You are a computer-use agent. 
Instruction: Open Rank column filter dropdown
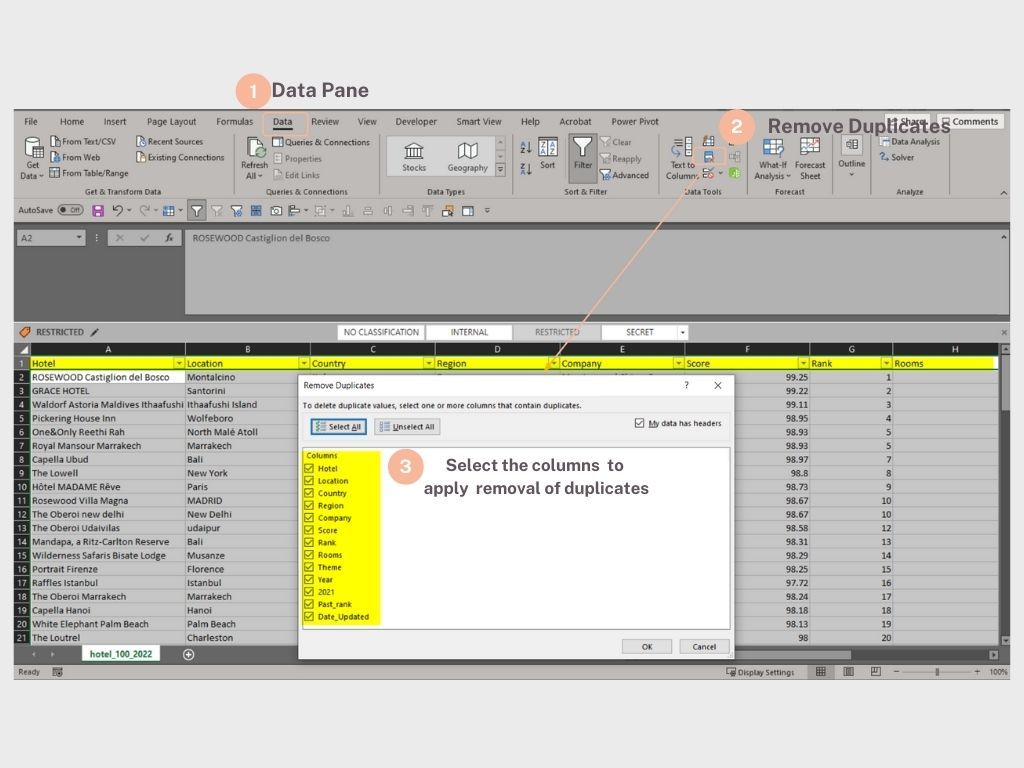pos(886,363)
